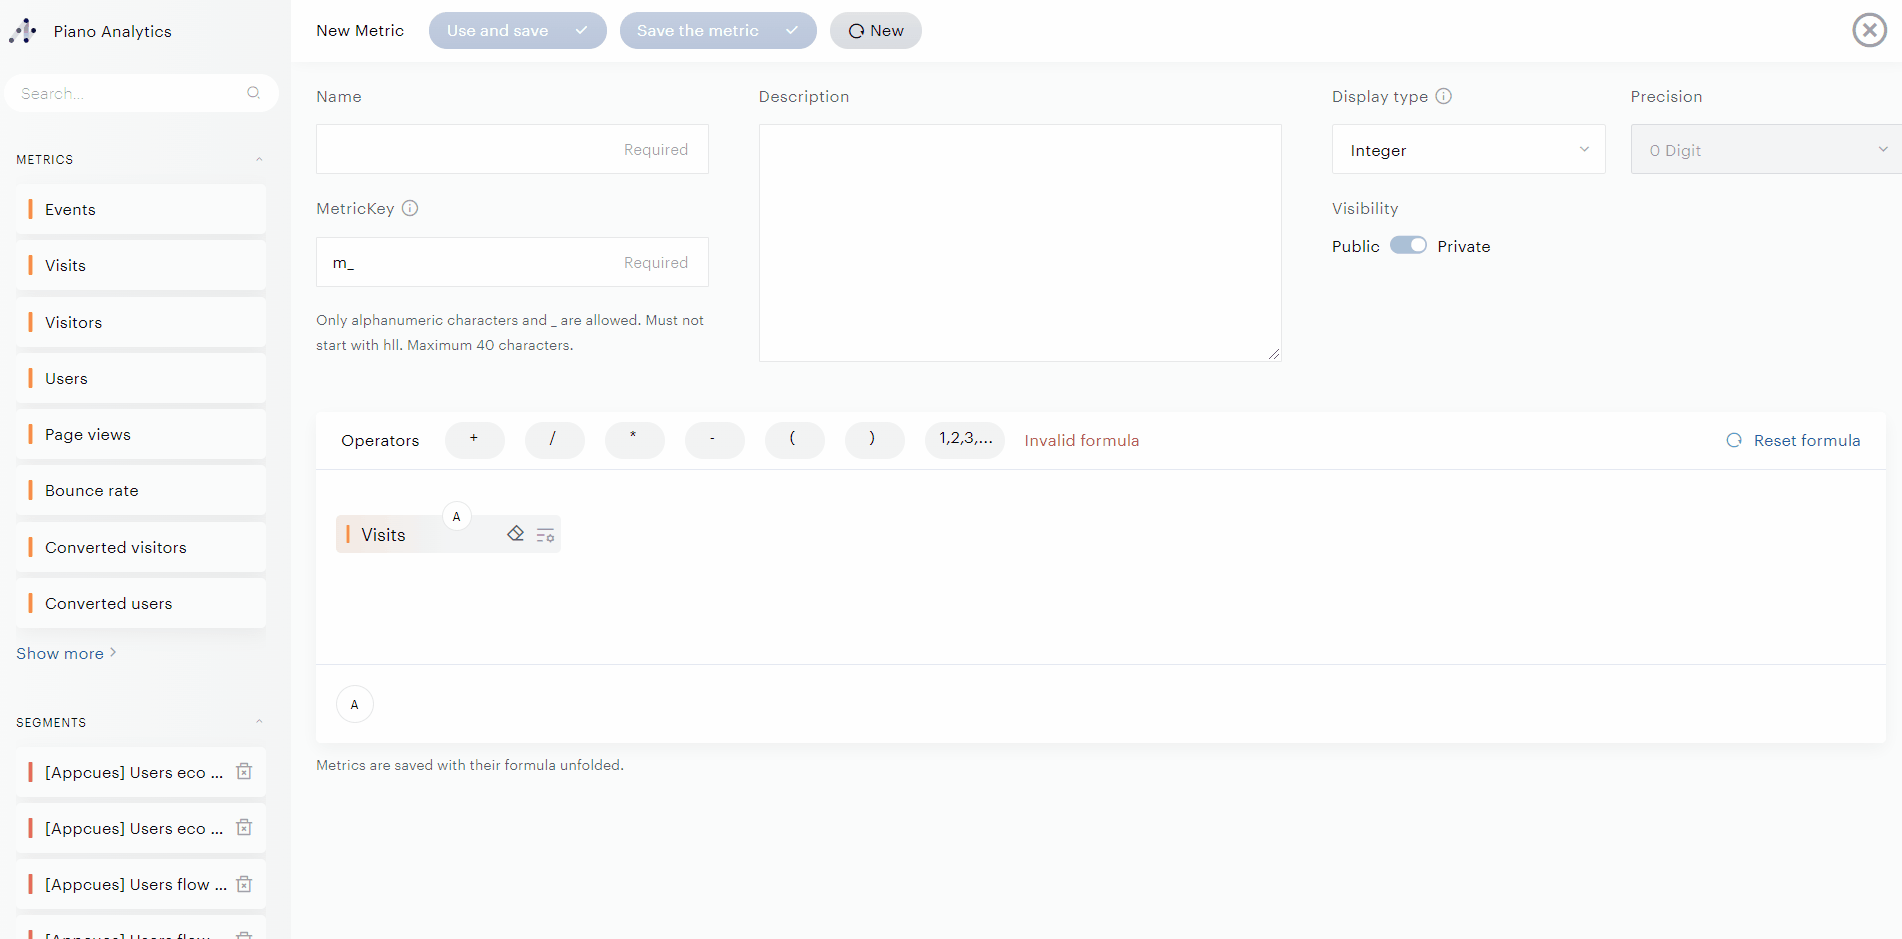Screen dimensions: 1902x939
Task: Click the MetricKey info icon
Action: pyautogui.click(x=410, y=208)
